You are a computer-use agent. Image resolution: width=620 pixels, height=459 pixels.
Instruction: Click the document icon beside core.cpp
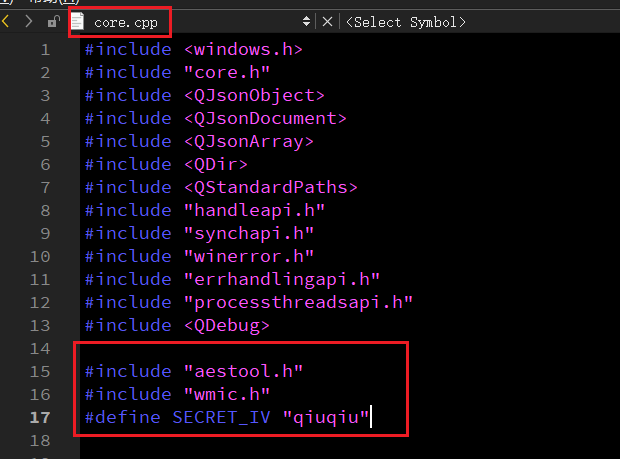pyautogui.click(x=78, y=21)
